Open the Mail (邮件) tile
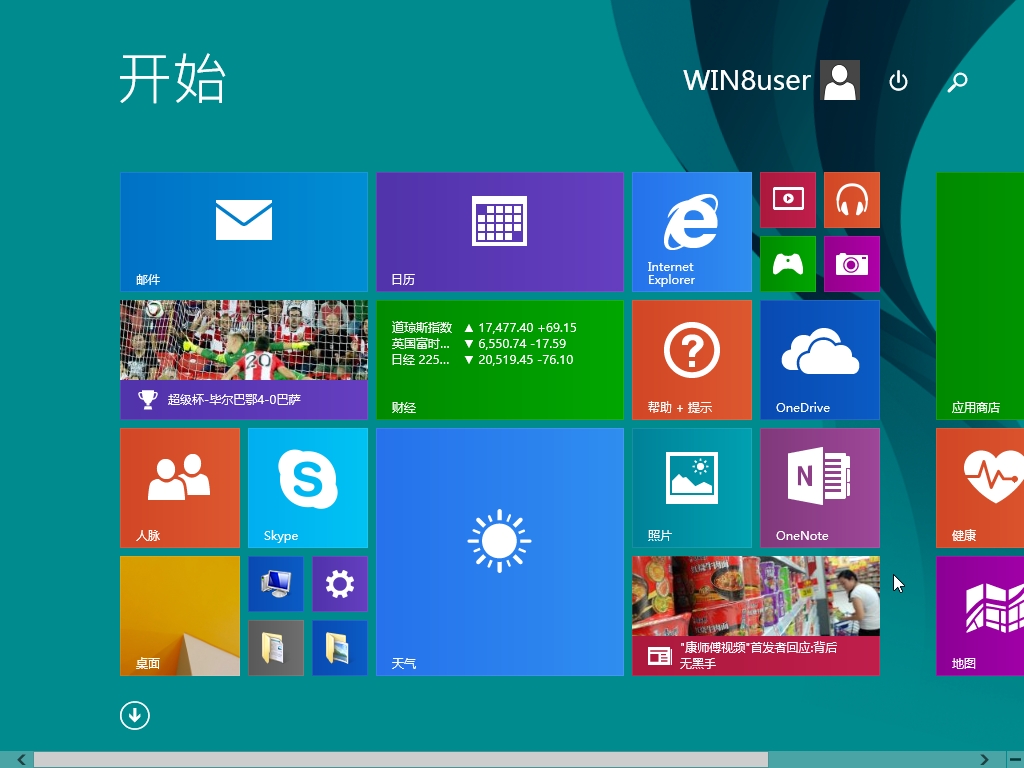Image resolution: width=1024 pixels, height=768 pixels. pos(244,232)
